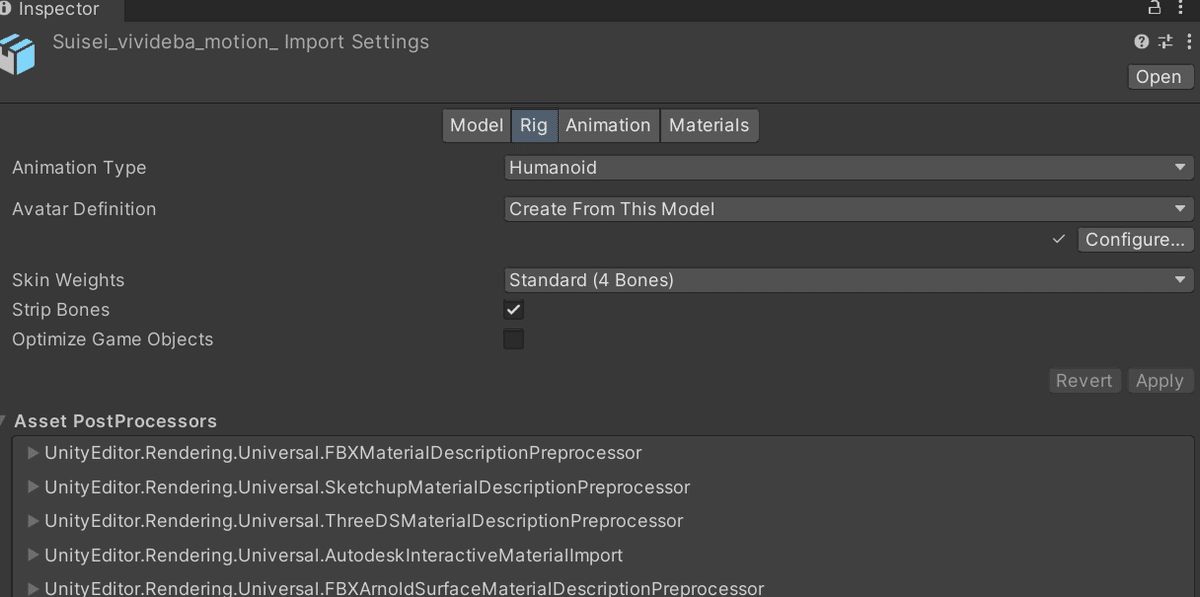Switch to the Model tab
This screenshot has width=1200, height=597.
pyautogui.click(x=476, y=125)
